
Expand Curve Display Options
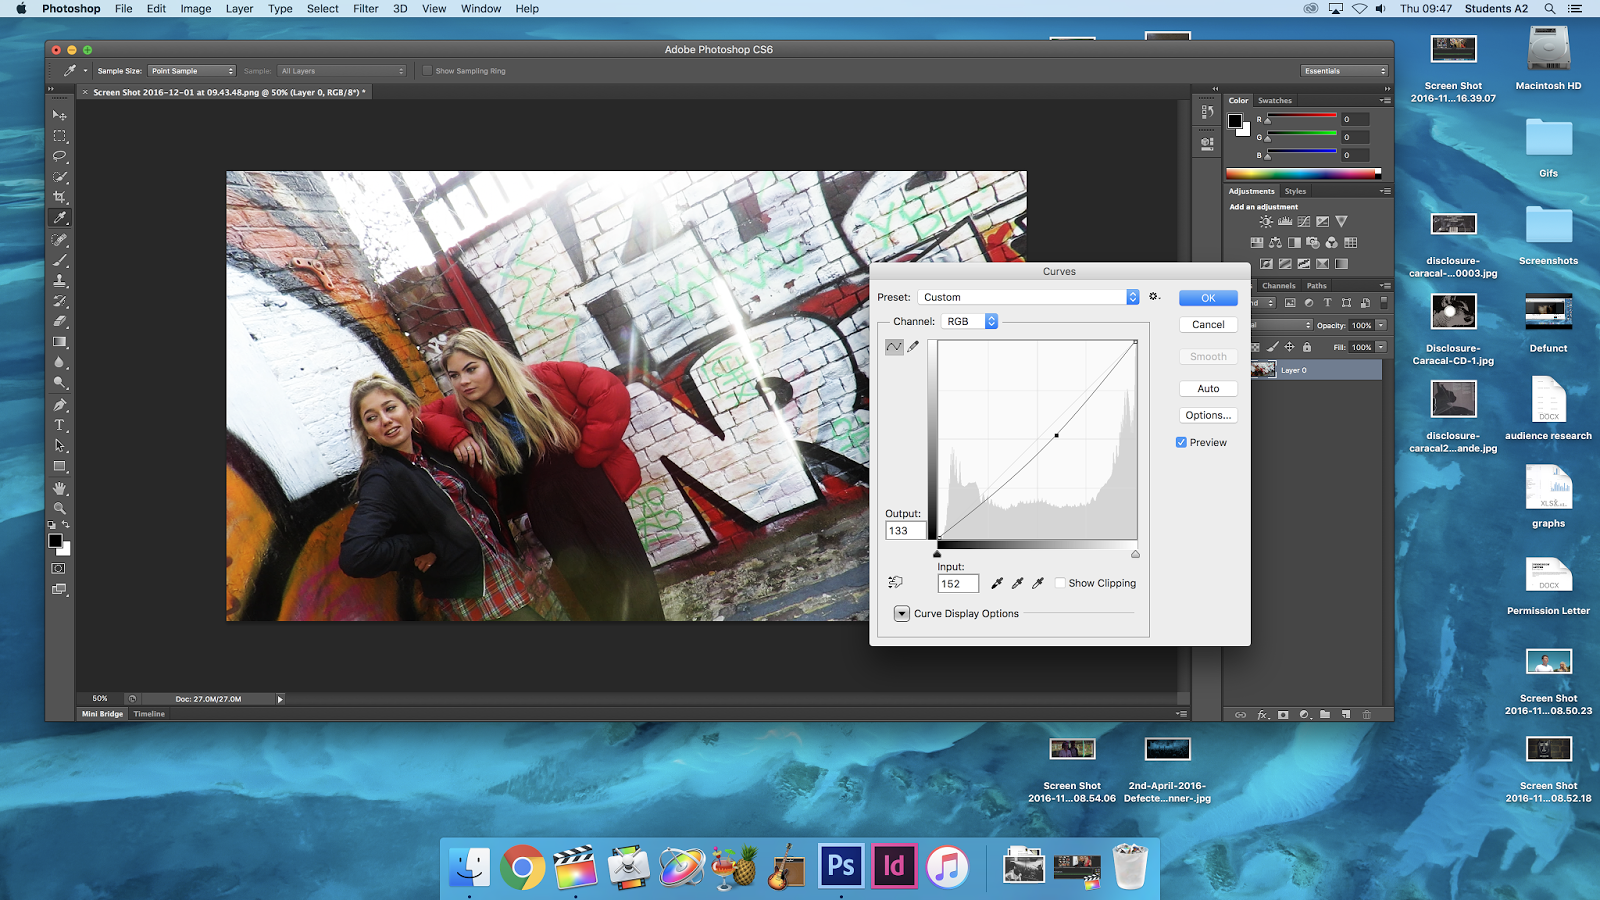pyautogui.click(x=902, y=614)
